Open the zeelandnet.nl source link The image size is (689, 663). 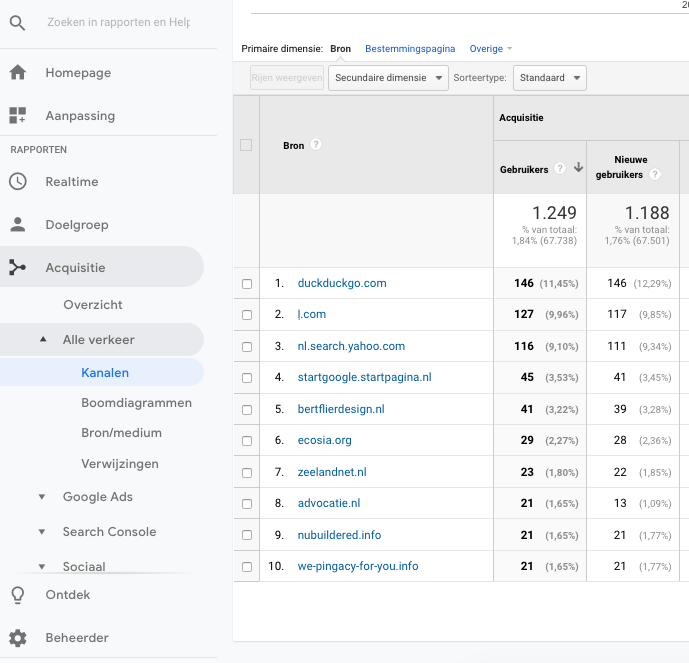(332, 472)
